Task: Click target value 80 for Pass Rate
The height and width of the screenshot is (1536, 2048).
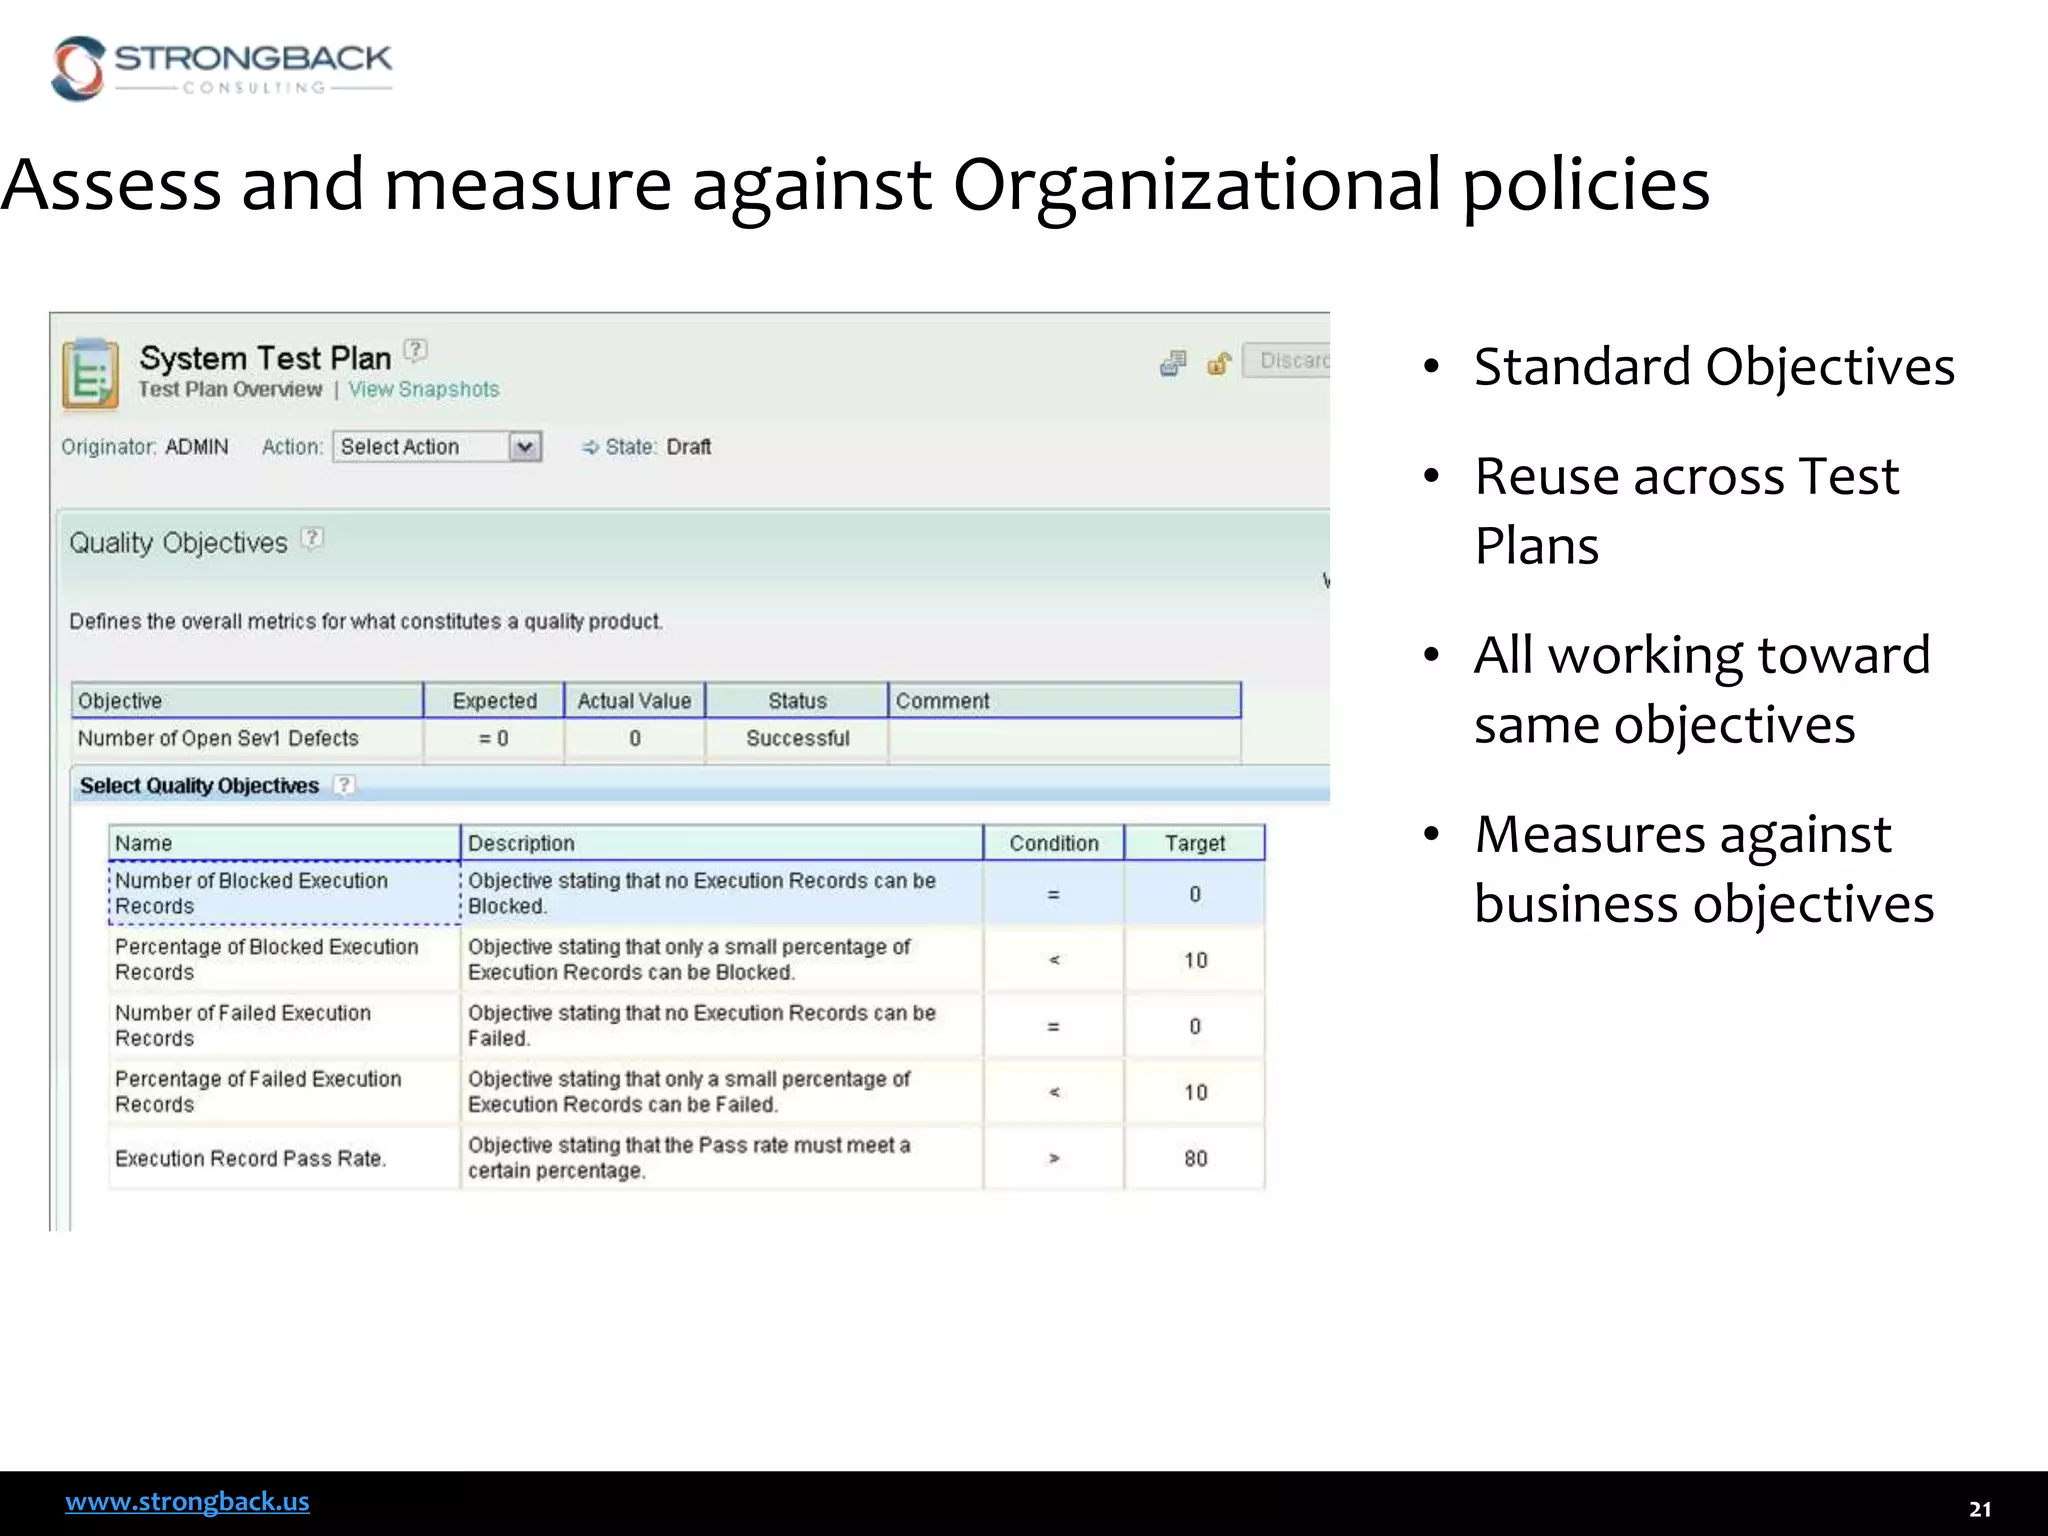Action: 1195,1158
